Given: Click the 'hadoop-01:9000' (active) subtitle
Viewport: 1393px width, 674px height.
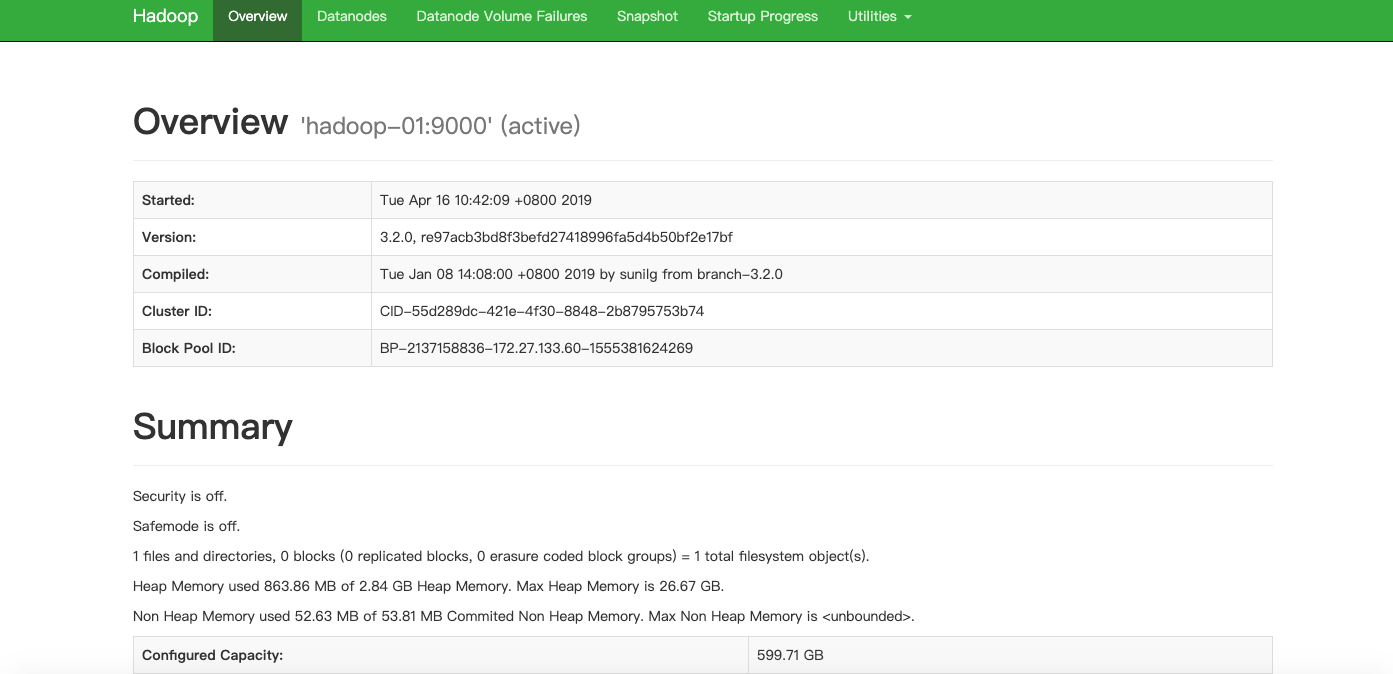Looking at the screenshot, I should [x=440, y=126].
